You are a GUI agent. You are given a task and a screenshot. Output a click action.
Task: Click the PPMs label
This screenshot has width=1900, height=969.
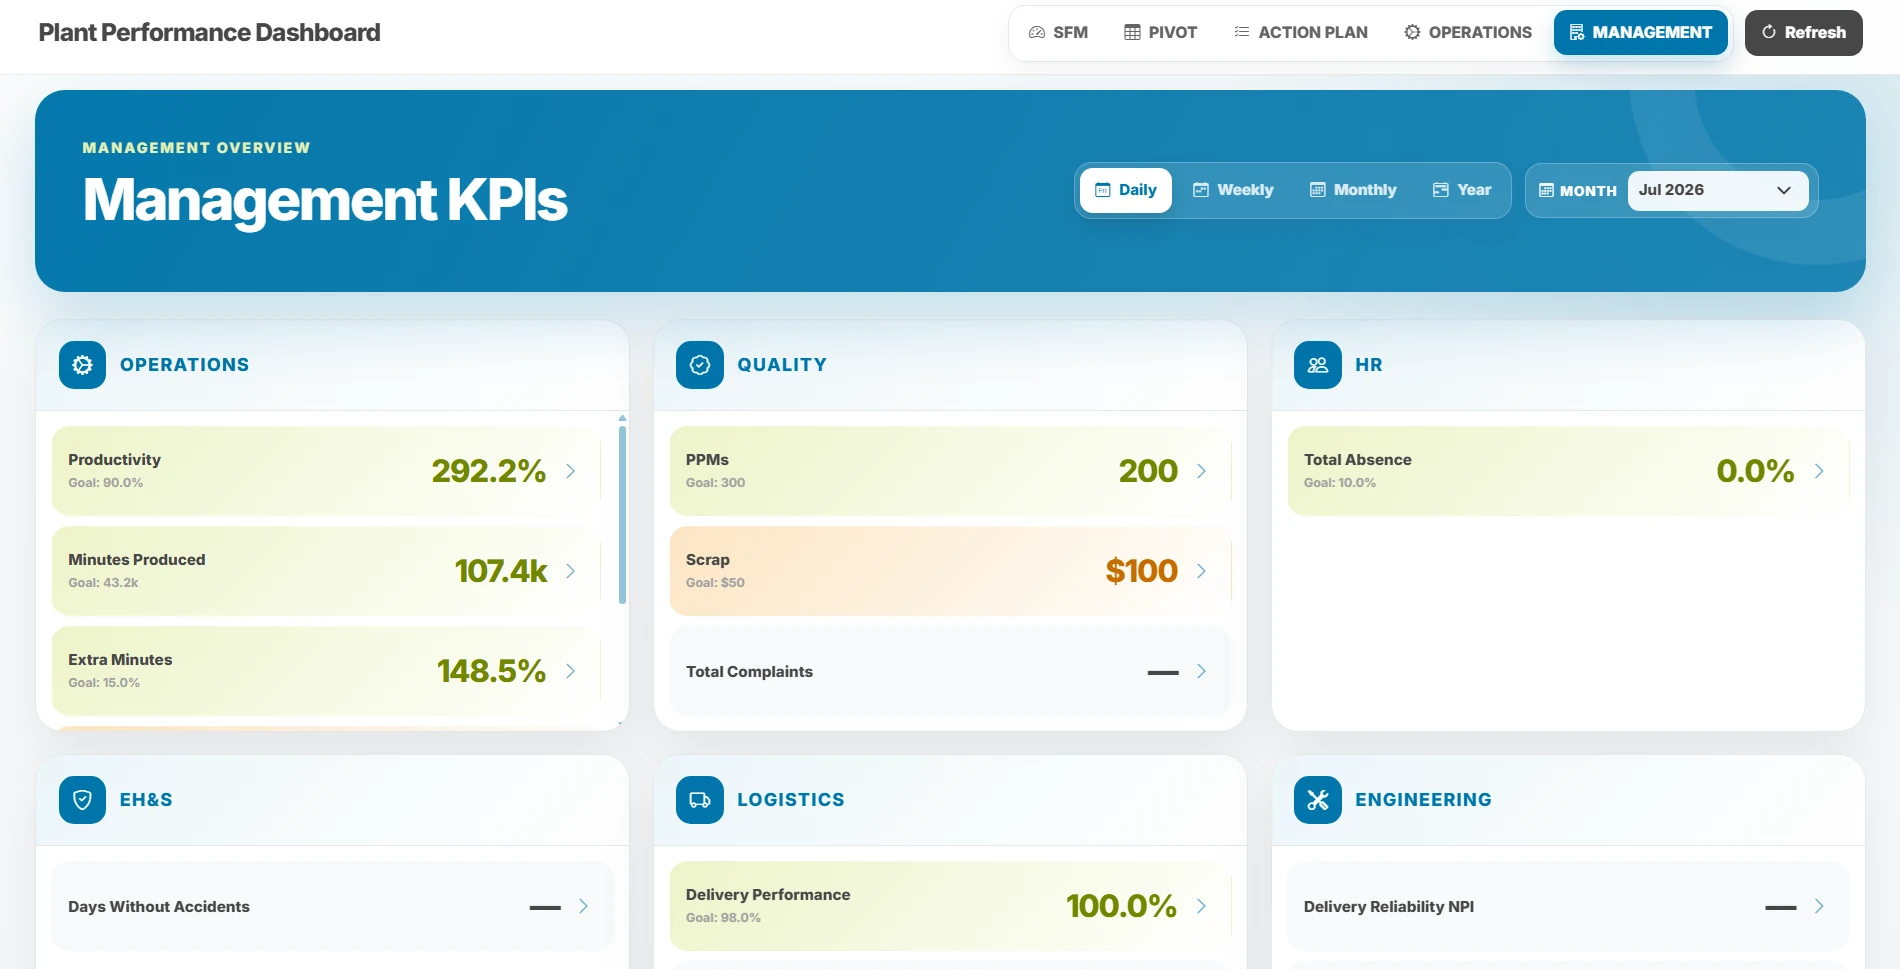707,460
